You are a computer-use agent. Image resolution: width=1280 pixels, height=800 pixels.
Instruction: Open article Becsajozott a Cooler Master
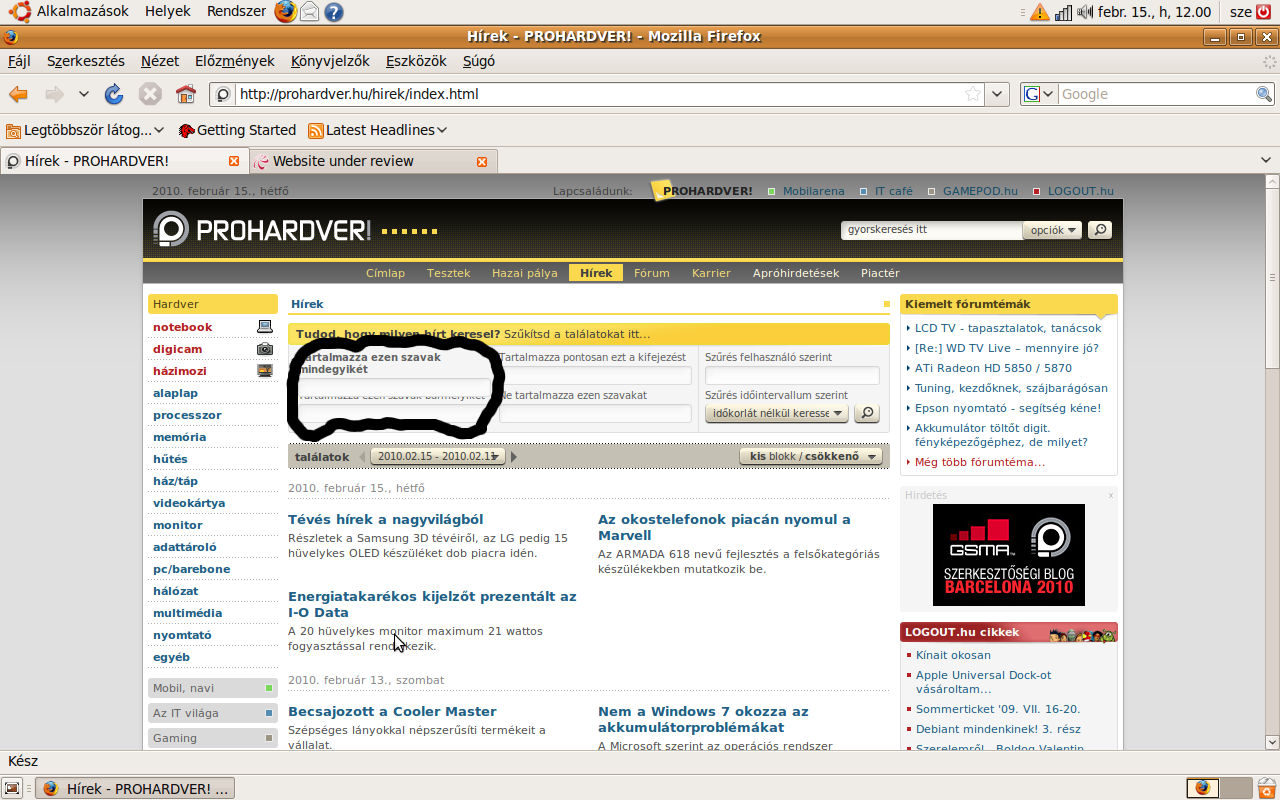(392, 711)
